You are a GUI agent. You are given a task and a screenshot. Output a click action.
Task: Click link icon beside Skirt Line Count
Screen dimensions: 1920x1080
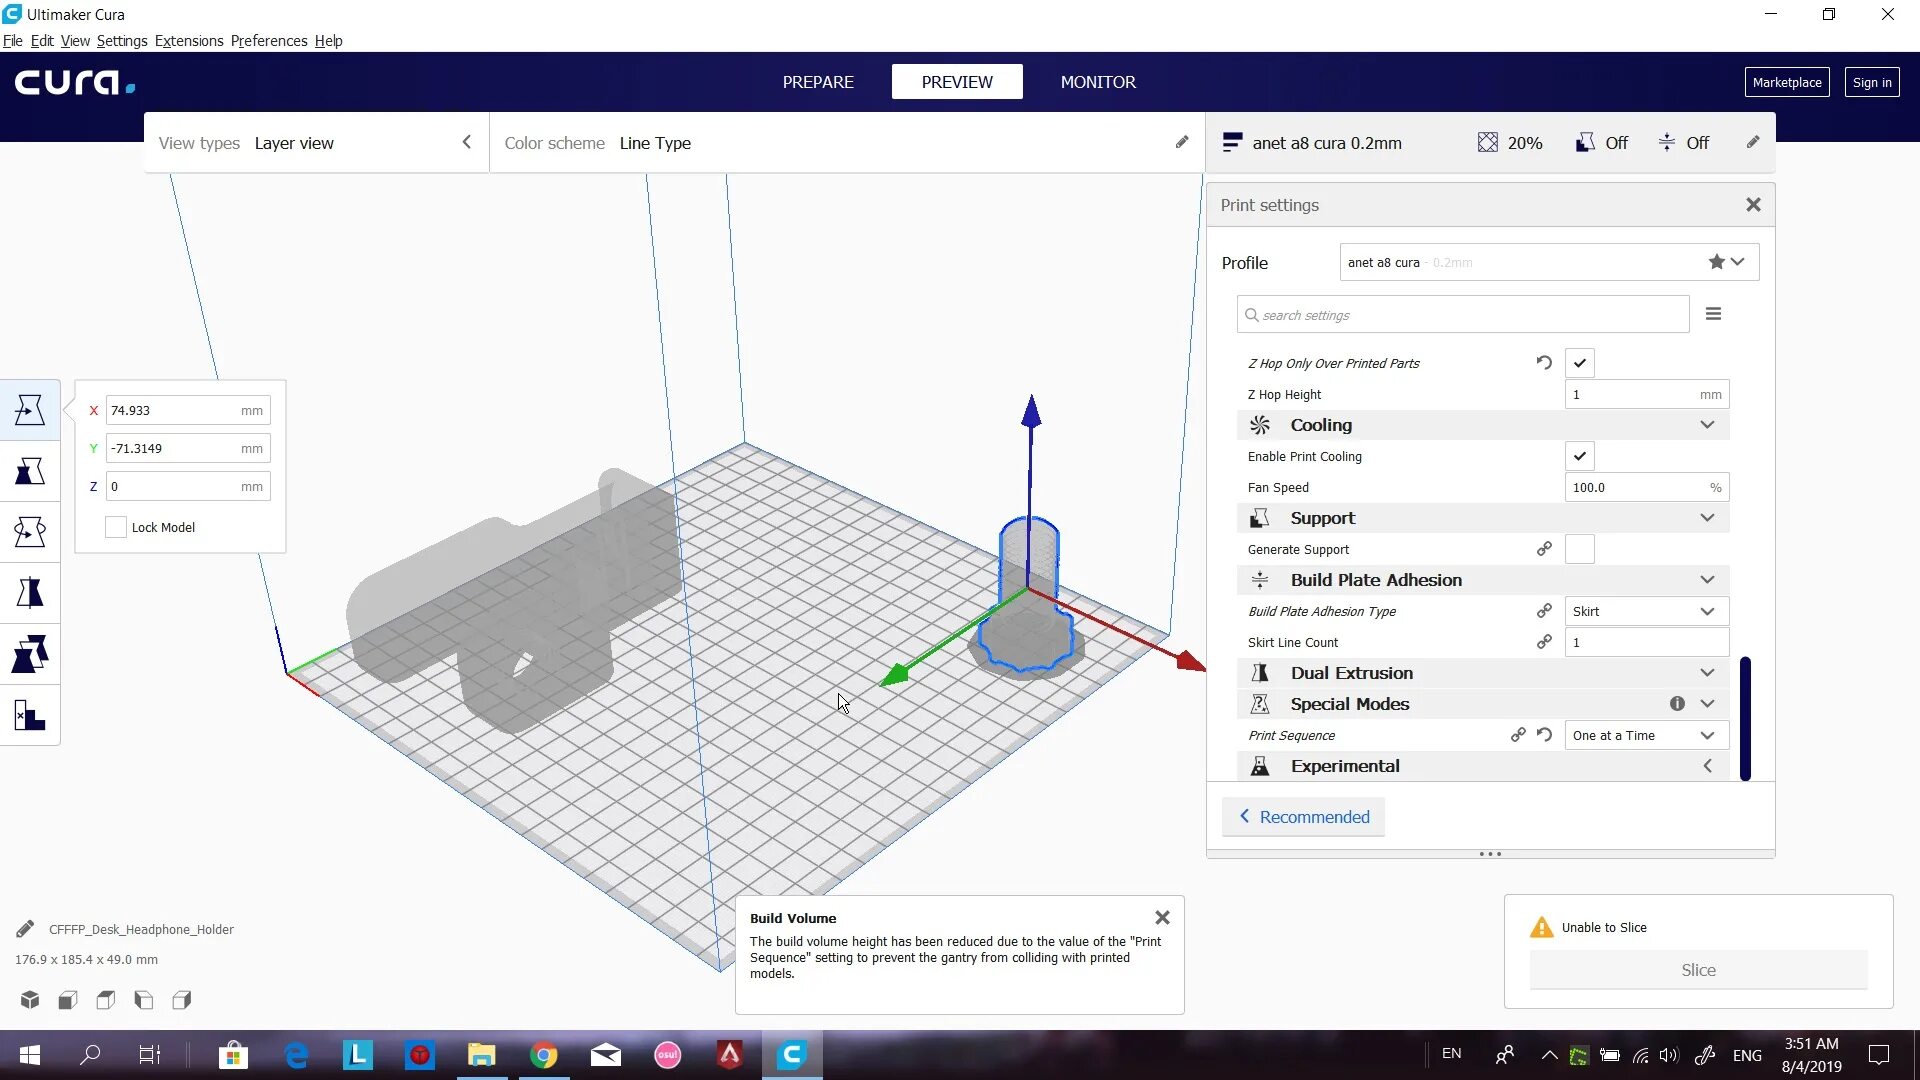pyautogui.click(x=1544, y=642)
